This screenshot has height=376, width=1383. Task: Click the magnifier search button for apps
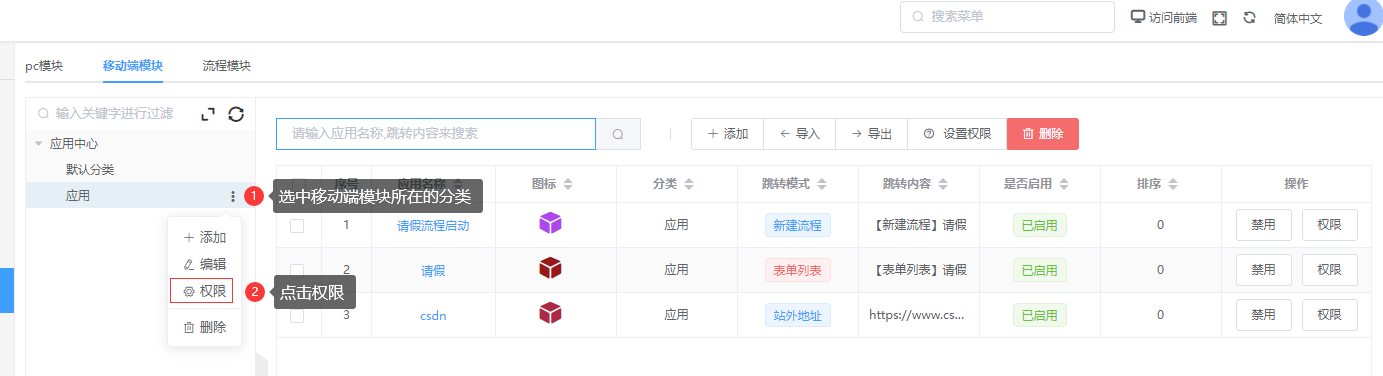(x=618, y=134)
